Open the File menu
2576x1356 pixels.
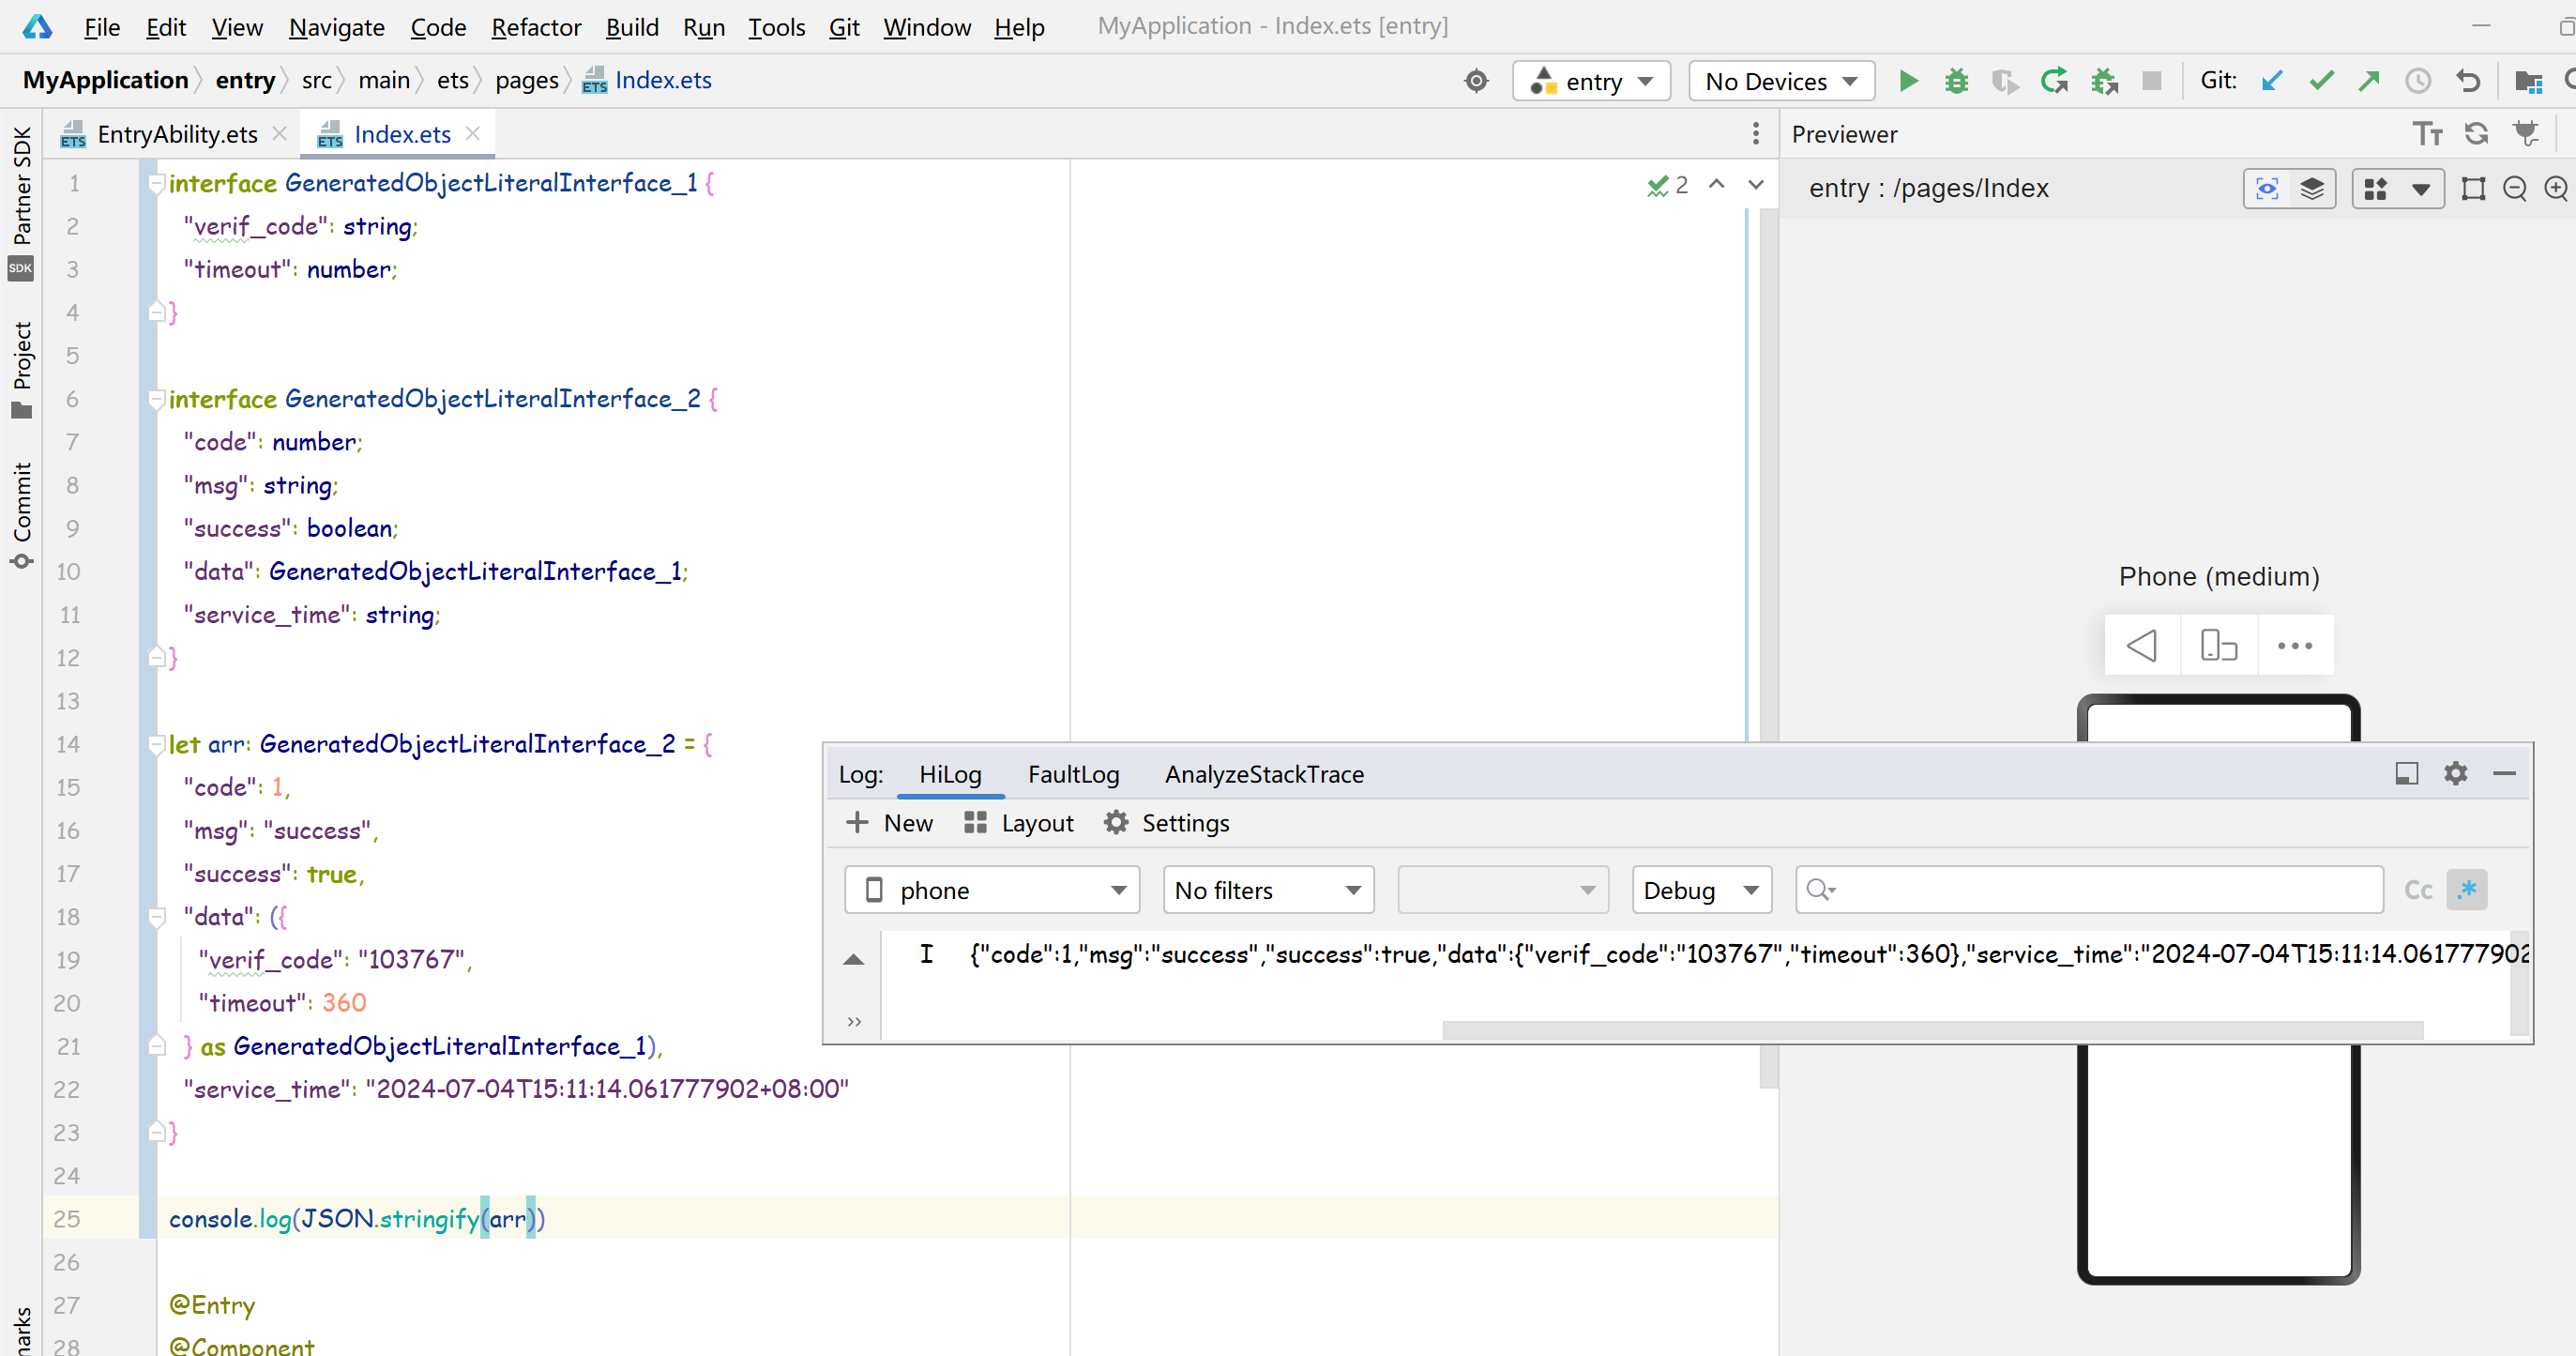(x=102, y=27)
